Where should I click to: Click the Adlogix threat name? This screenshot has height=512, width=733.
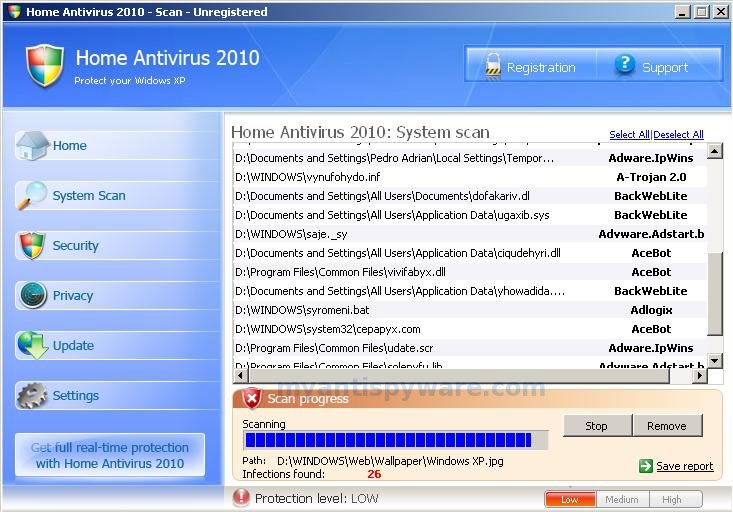(651, 310)
